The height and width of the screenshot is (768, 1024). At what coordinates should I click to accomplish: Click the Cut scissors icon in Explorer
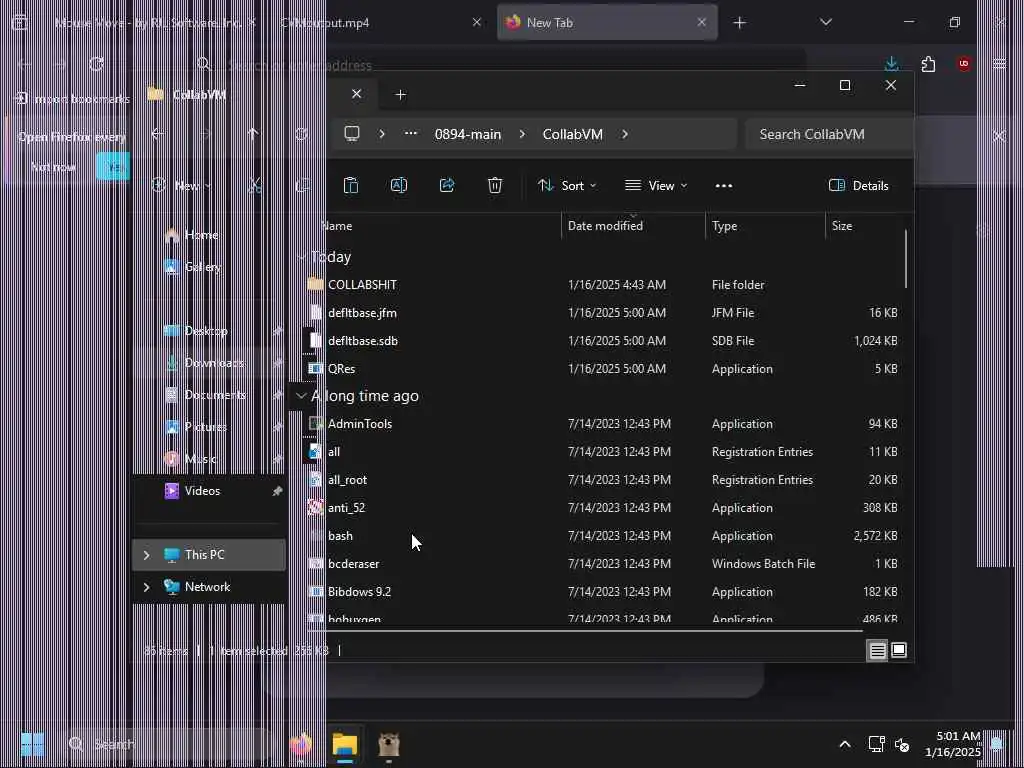[x=255, y=185]
